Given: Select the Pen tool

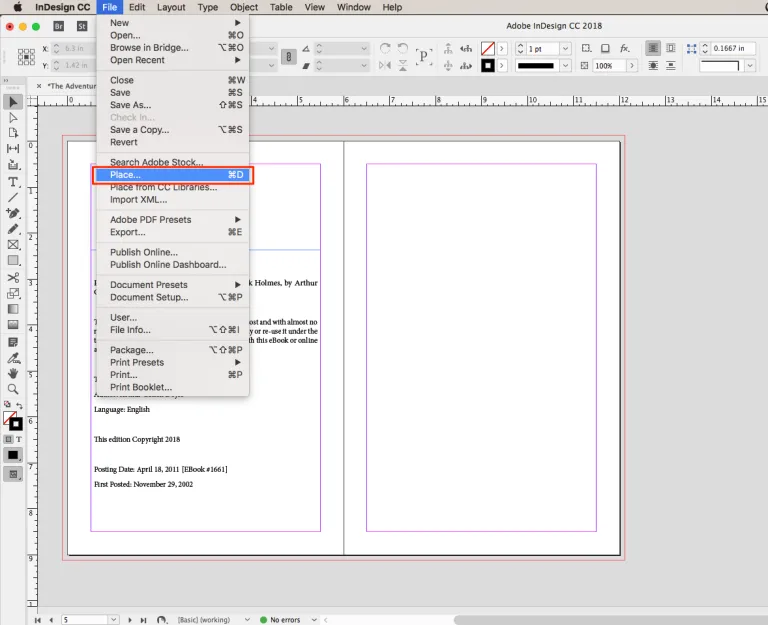Looking at the screenshot, I should pyautogui.click(x=13, y=213).
